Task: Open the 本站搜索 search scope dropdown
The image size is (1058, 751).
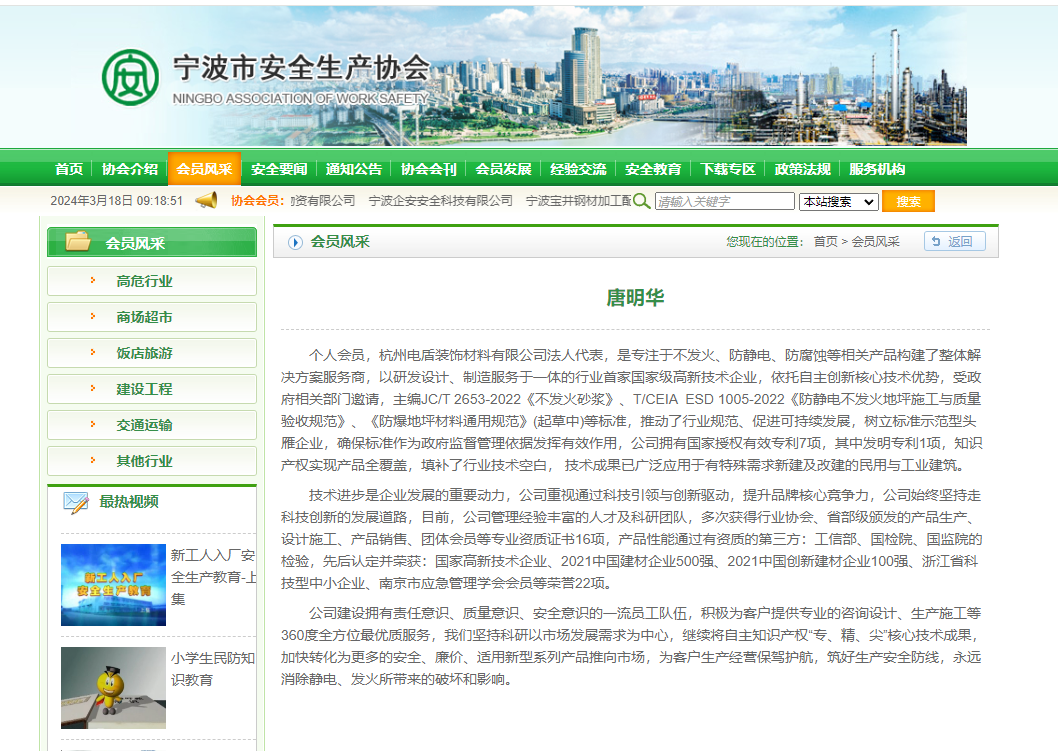Action: [x=838, y=201]
